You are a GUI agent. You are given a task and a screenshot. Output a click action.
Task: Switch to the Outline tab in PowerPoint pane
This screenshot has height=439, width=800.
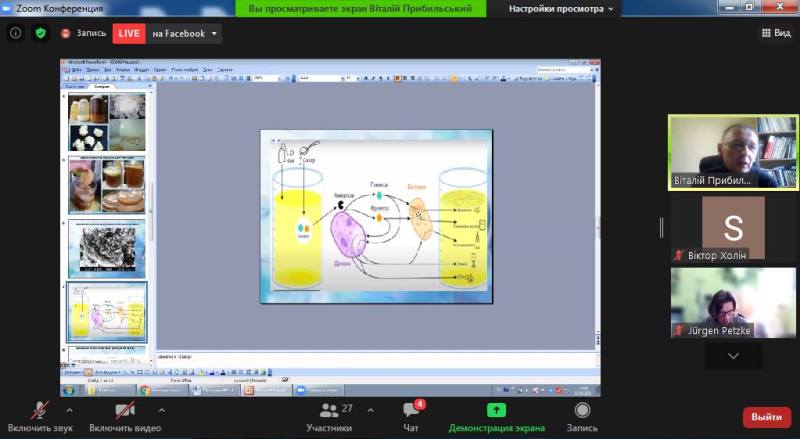pos(75,86)
